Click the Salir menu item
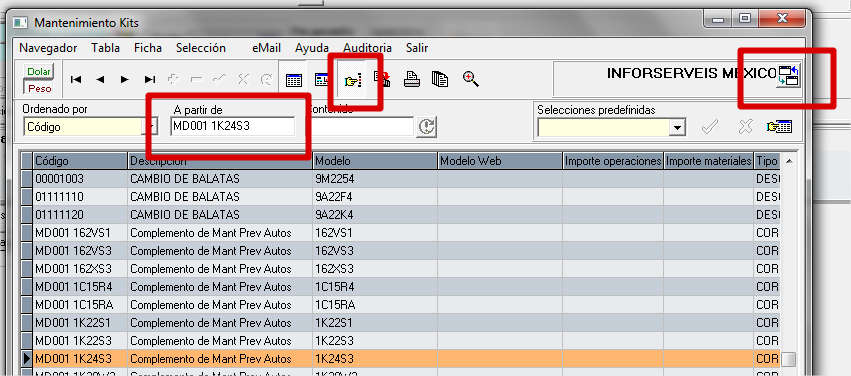 coord(417,48)
